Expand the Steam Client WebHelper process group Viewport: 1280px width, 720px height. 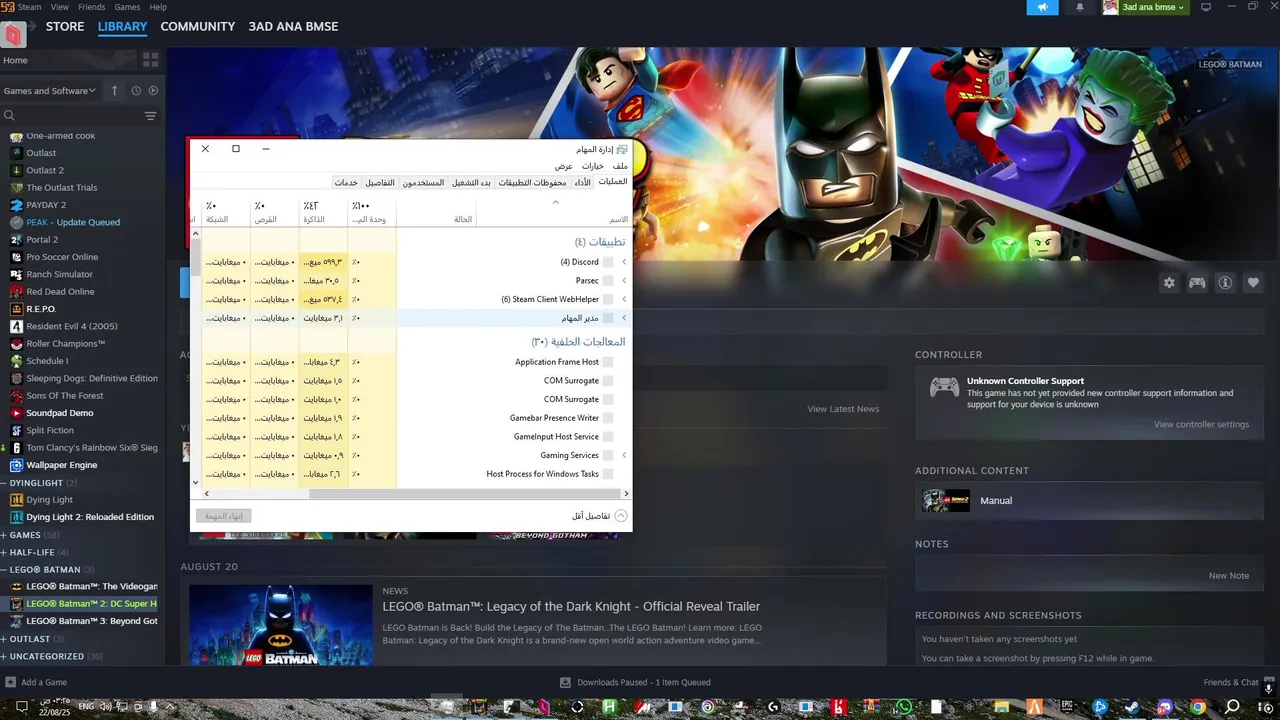[624, 299]
